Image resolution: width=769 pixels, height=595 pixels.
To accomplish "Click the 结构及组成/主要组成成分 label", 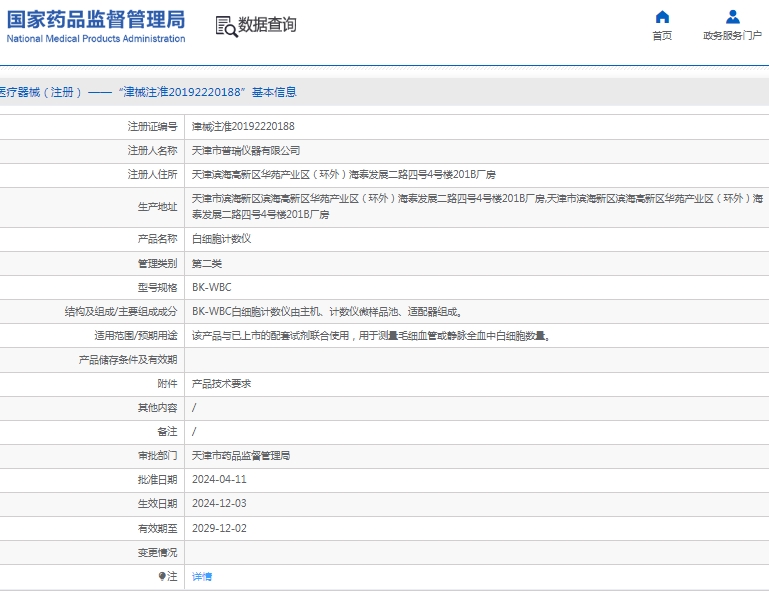I will pos(121,311).
